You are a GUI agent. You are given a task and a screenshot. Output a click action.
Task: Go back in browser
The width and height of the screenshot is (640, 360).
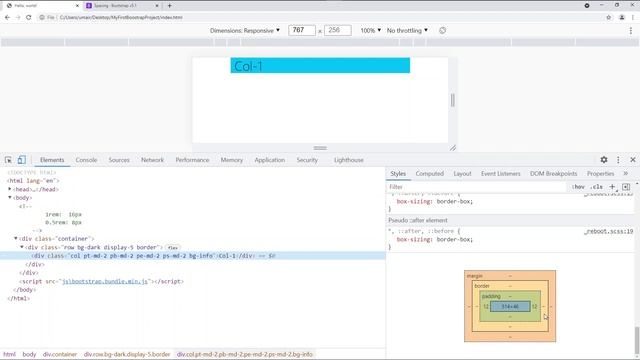pyautogui.click(x=7, y=18)
